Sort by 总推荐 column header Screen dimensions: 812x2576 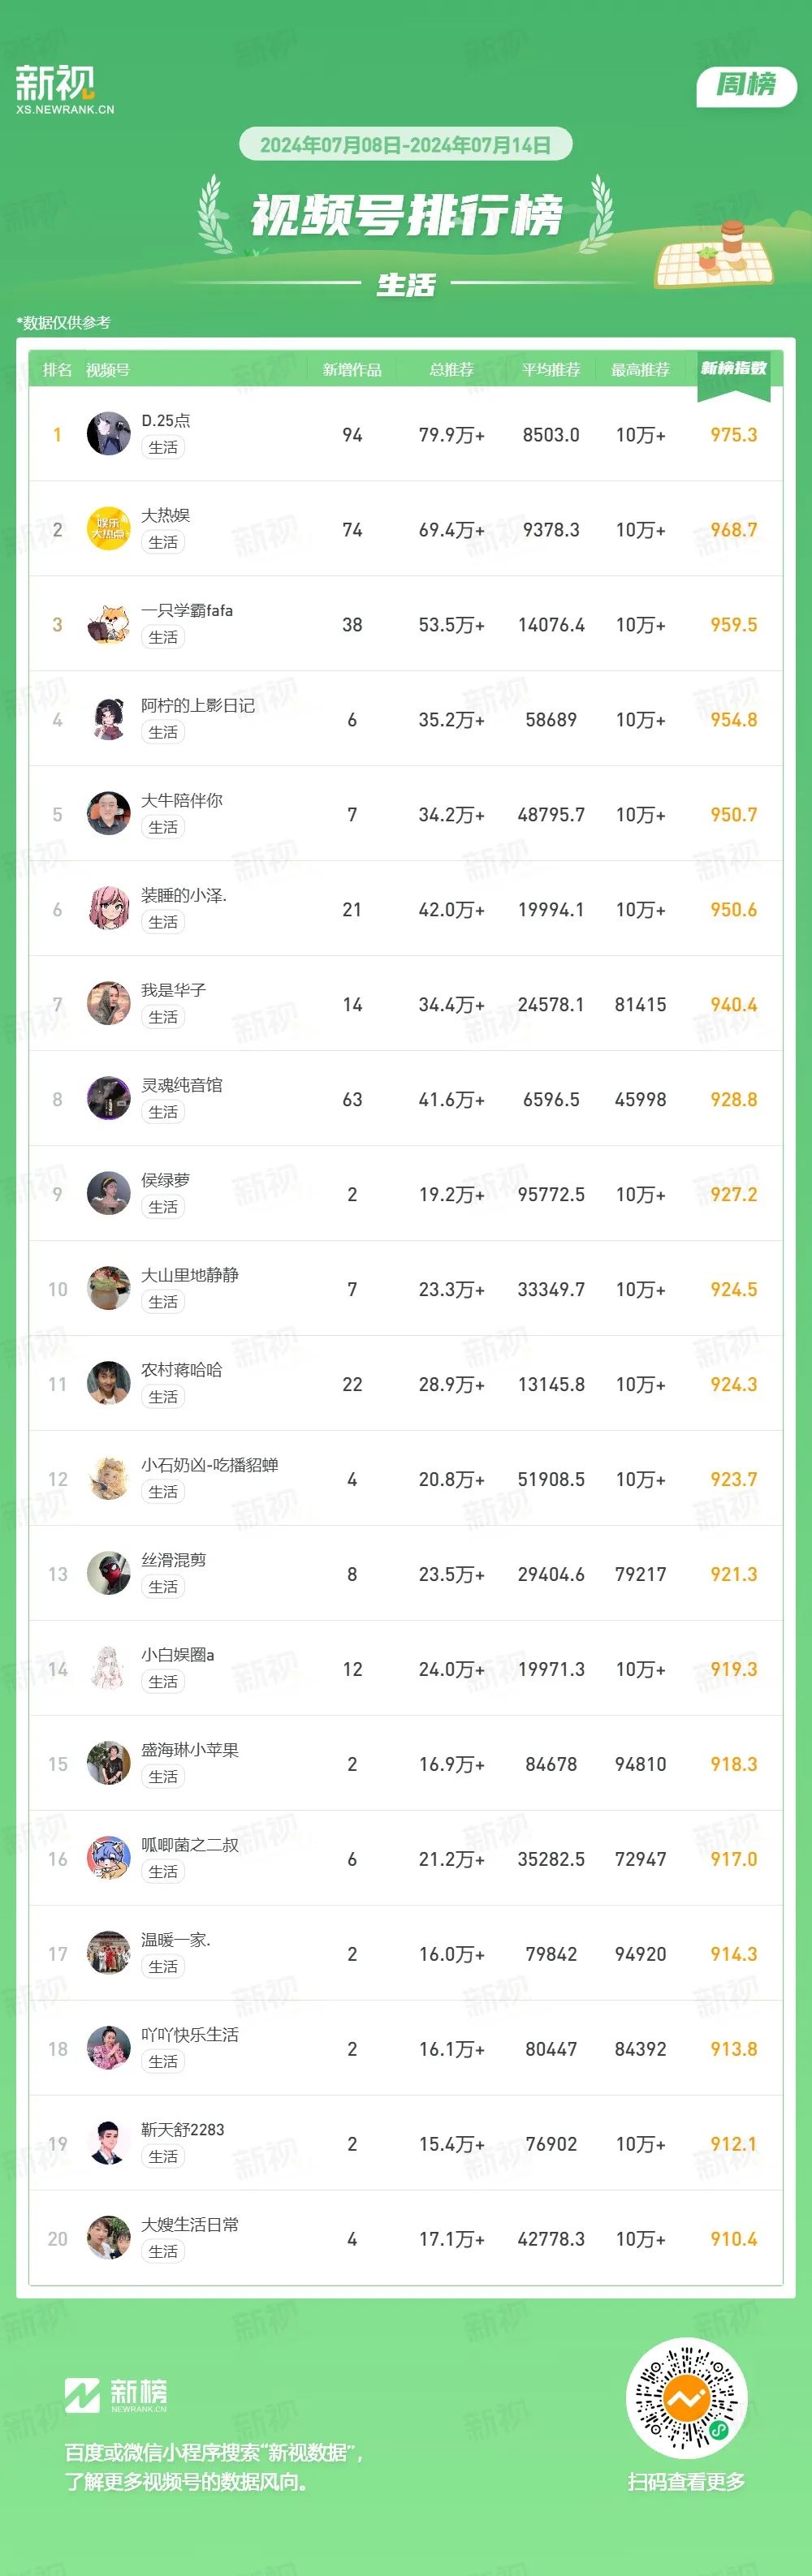point(451,370)
